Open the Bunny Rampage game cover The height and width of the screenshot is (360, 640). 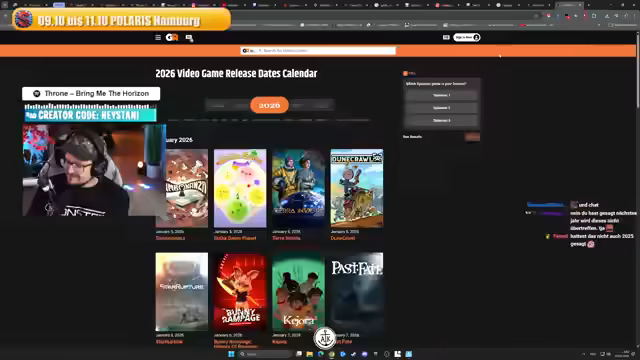click(x=240, y=292)
